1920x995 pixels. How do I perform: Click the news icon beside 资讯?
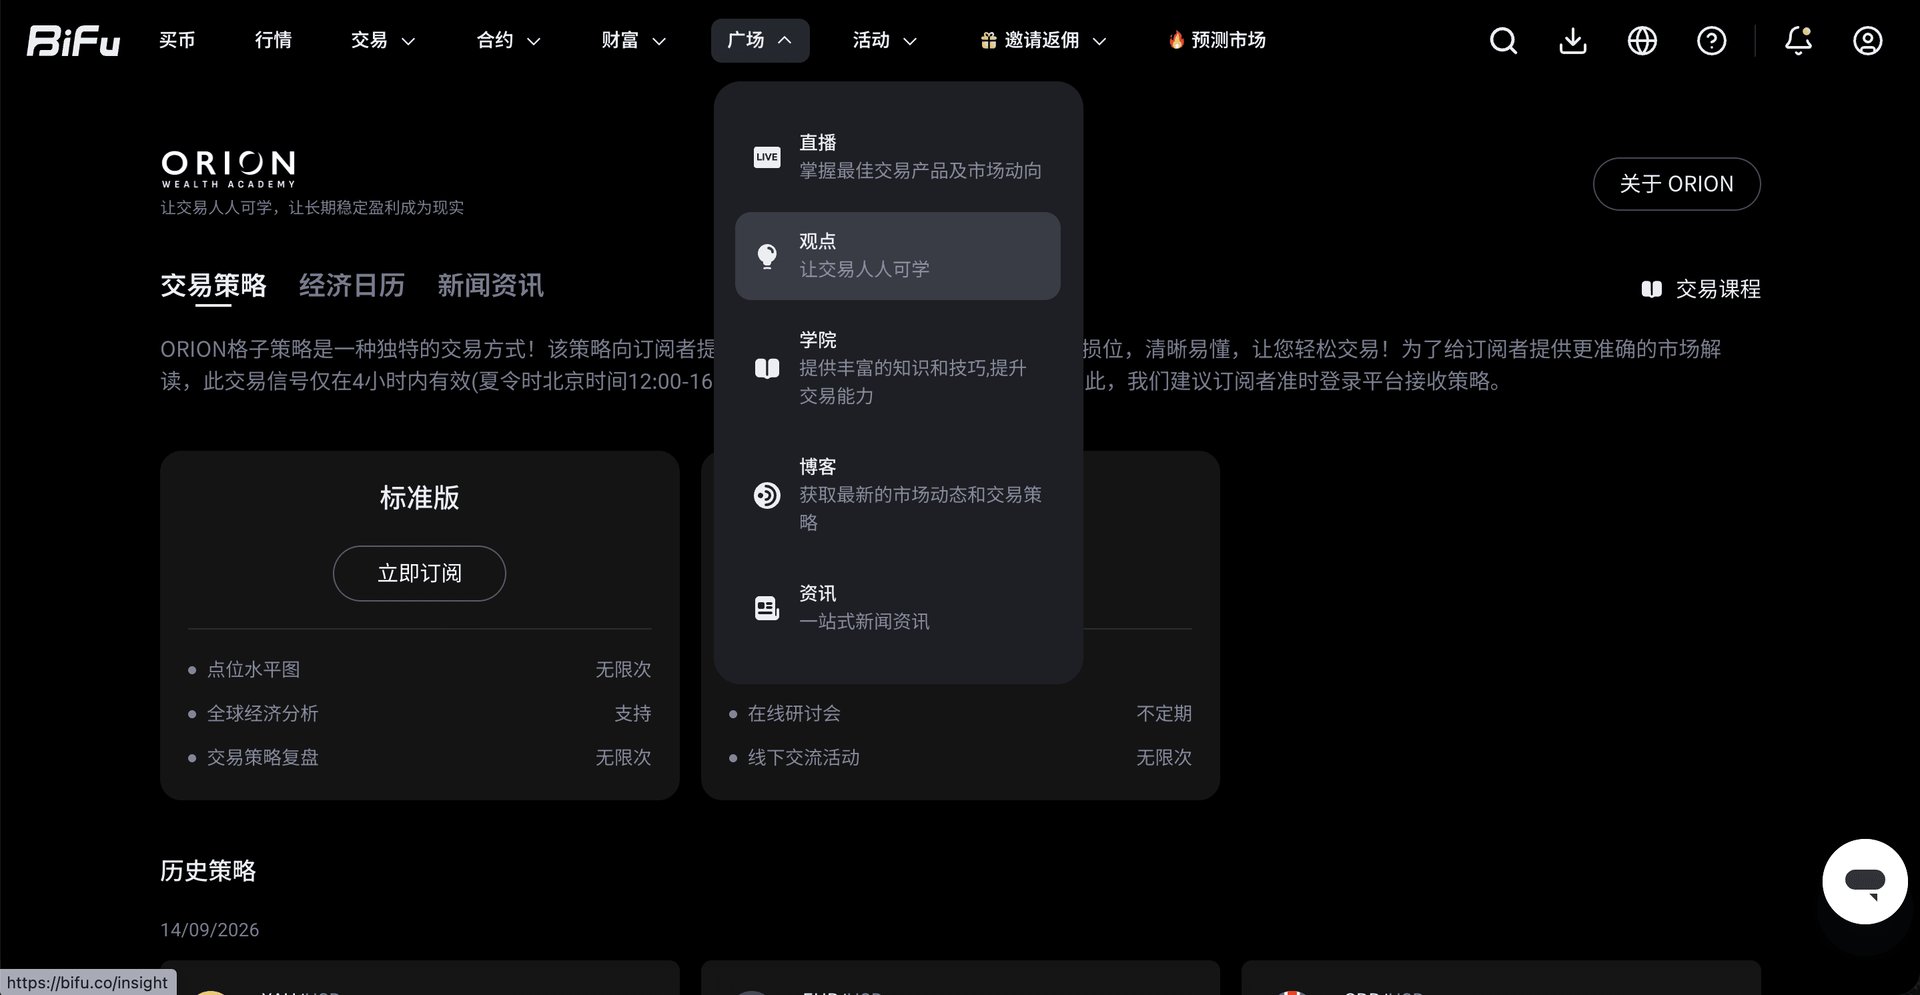tap(767, 608)
